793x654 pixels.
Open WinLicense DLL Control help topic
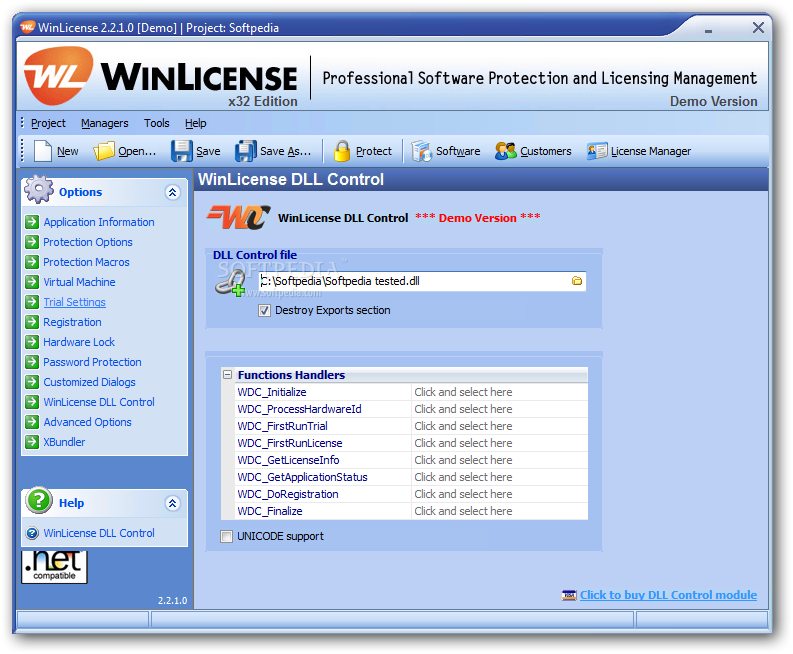(99, 533)
